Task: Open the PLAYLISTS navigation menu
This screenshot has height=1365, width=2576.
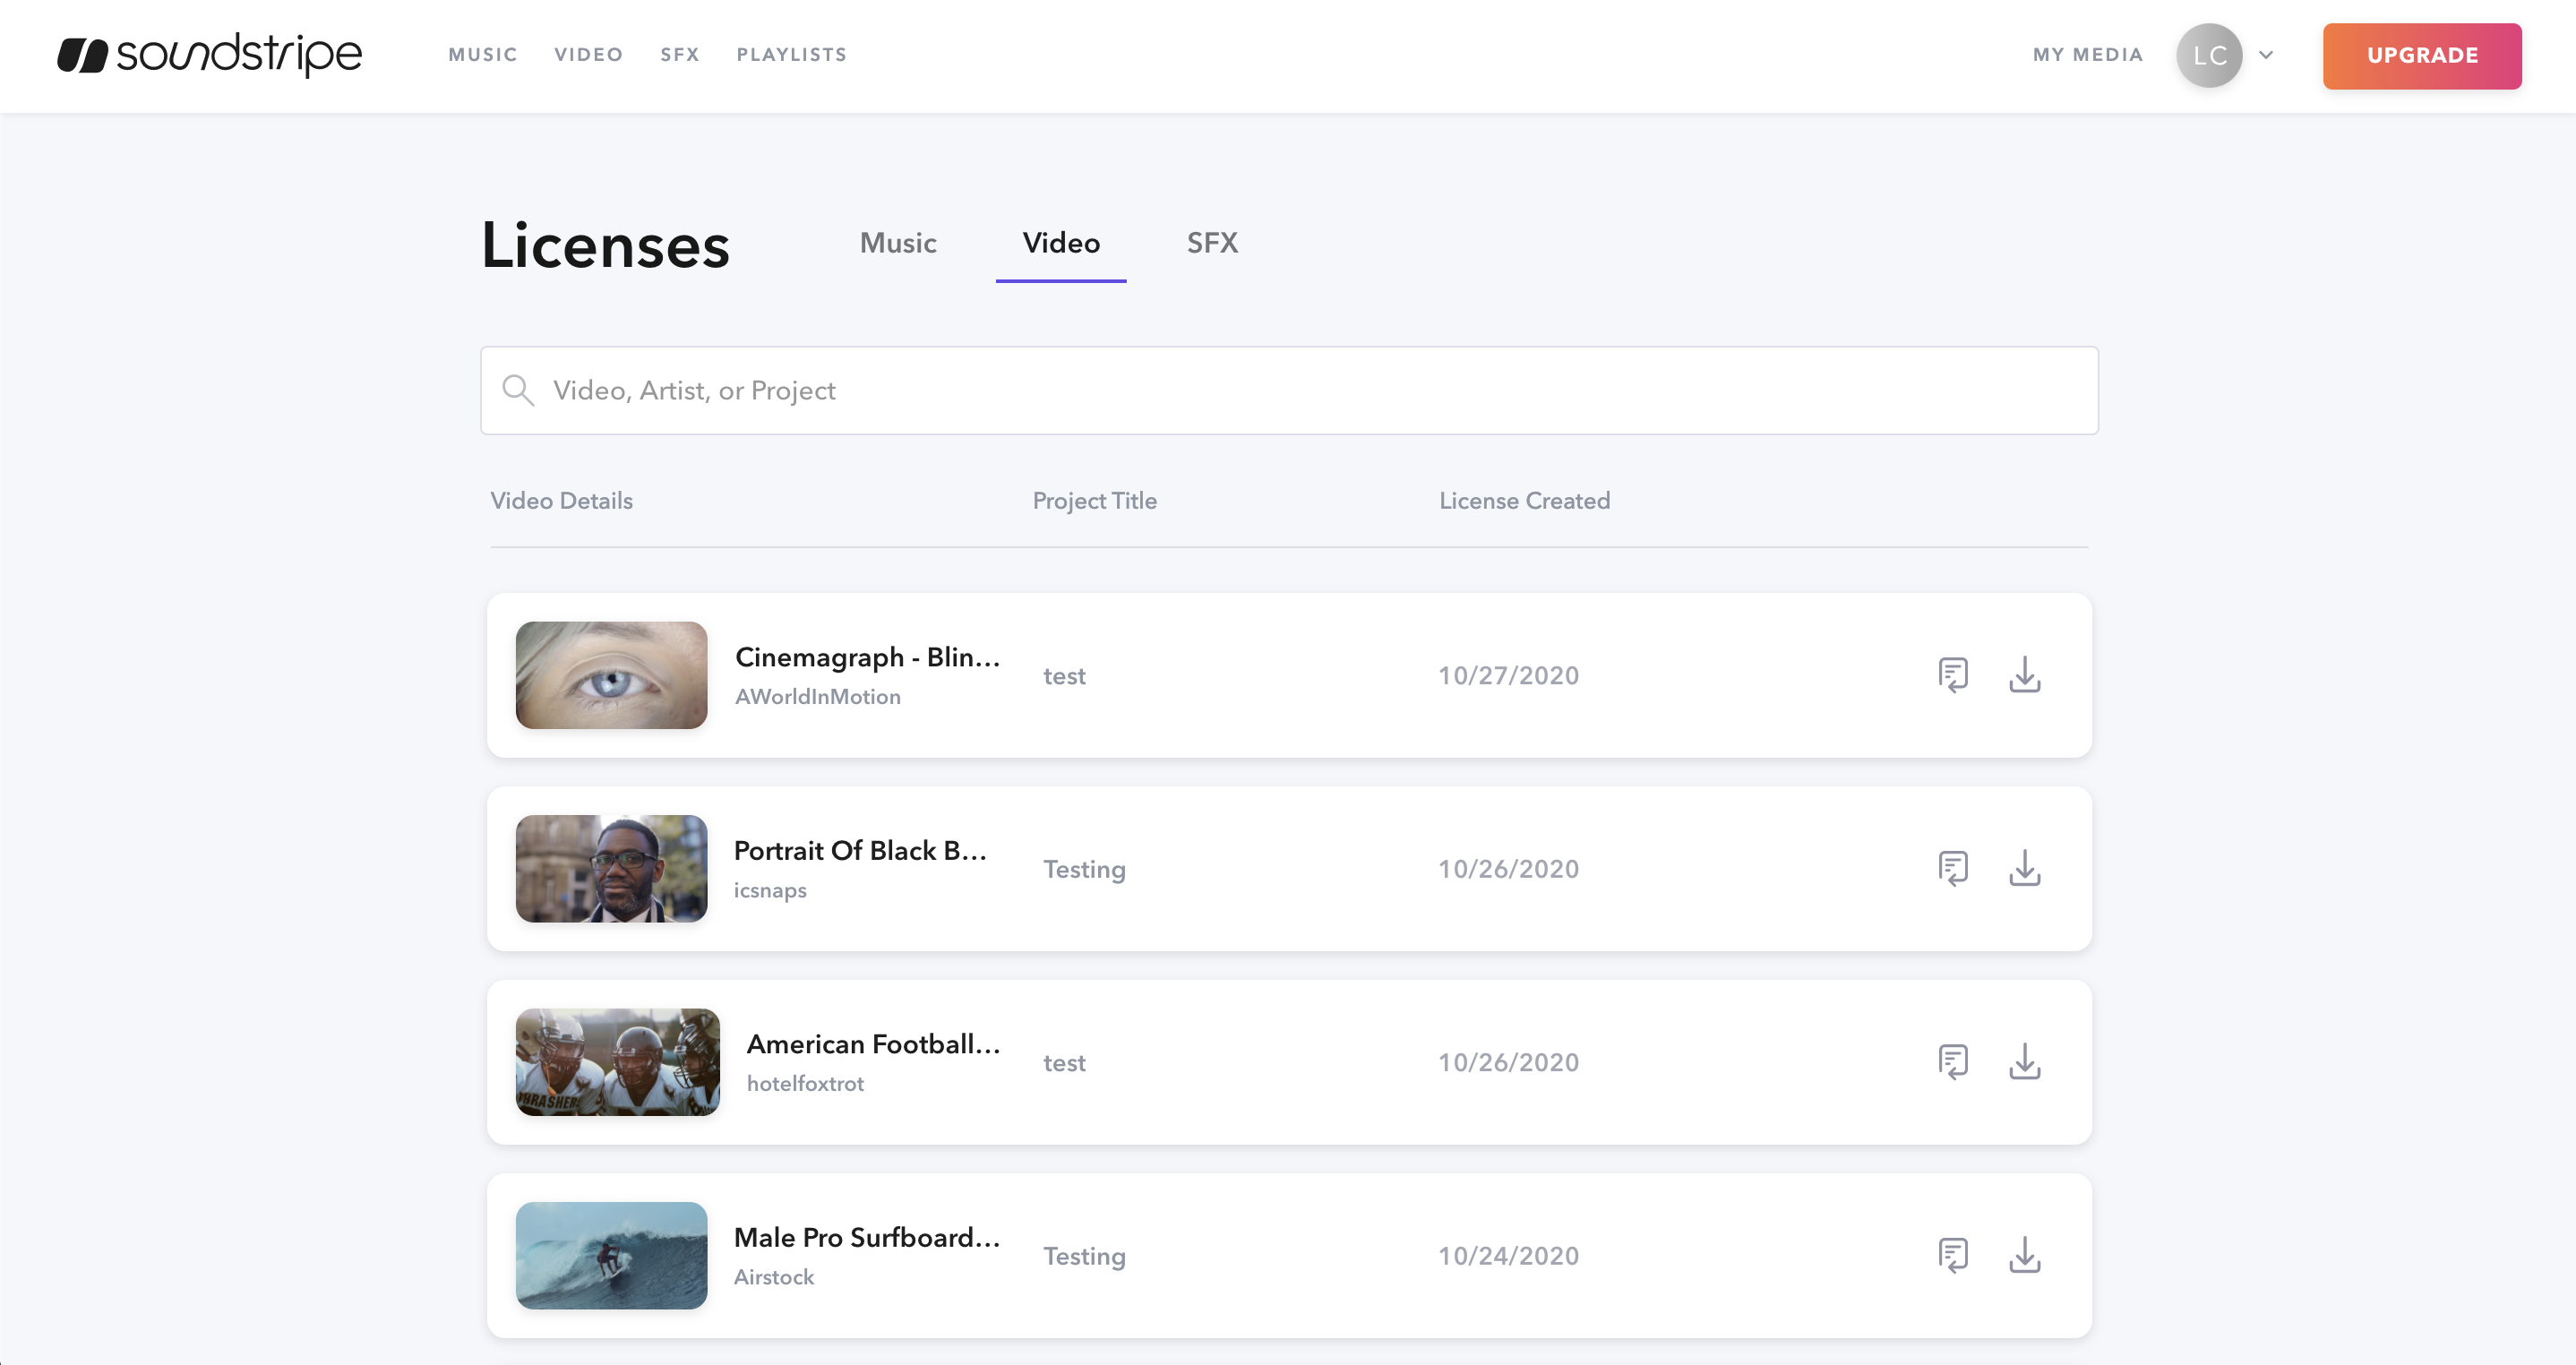Action: point(791,55)
